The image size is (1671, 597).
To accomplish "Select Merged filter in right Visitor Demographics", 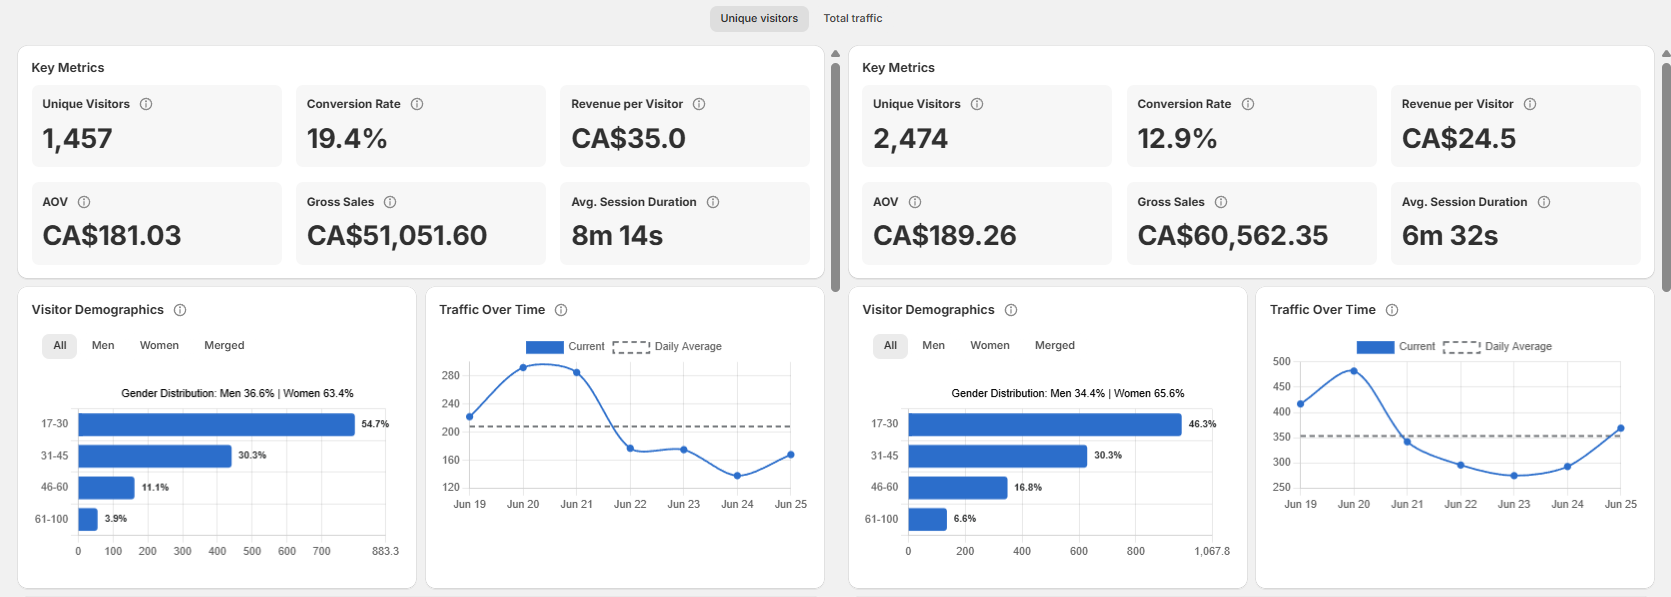I will click(x=1055, y=346).
